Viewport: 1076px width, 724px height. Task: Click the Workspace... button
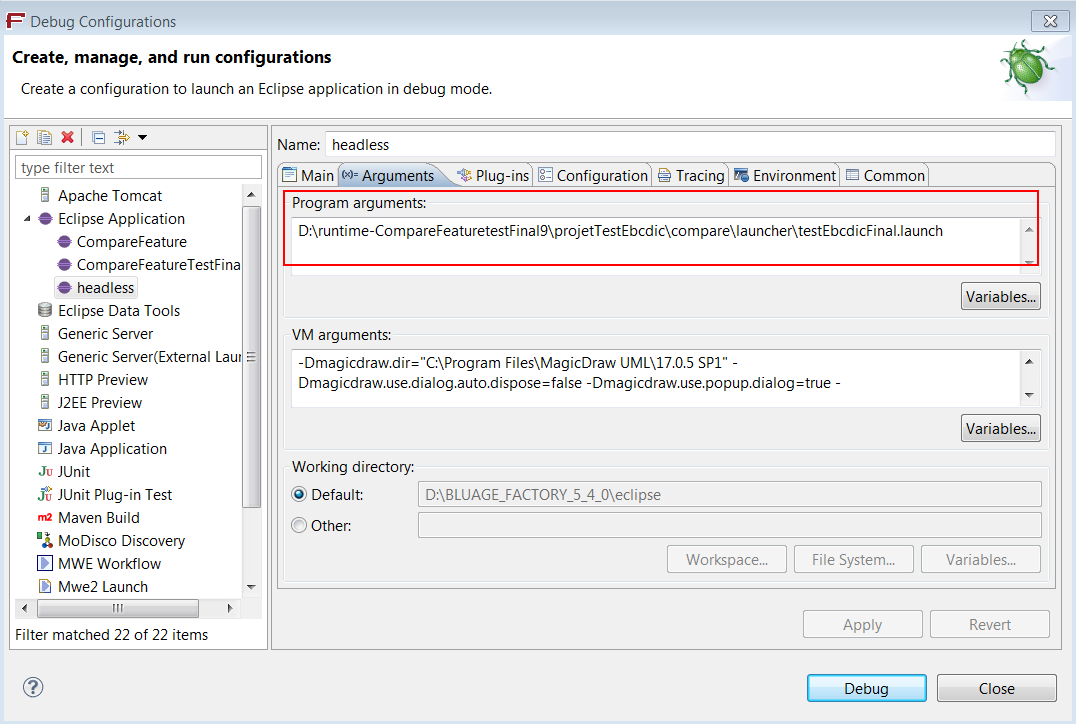727,559
